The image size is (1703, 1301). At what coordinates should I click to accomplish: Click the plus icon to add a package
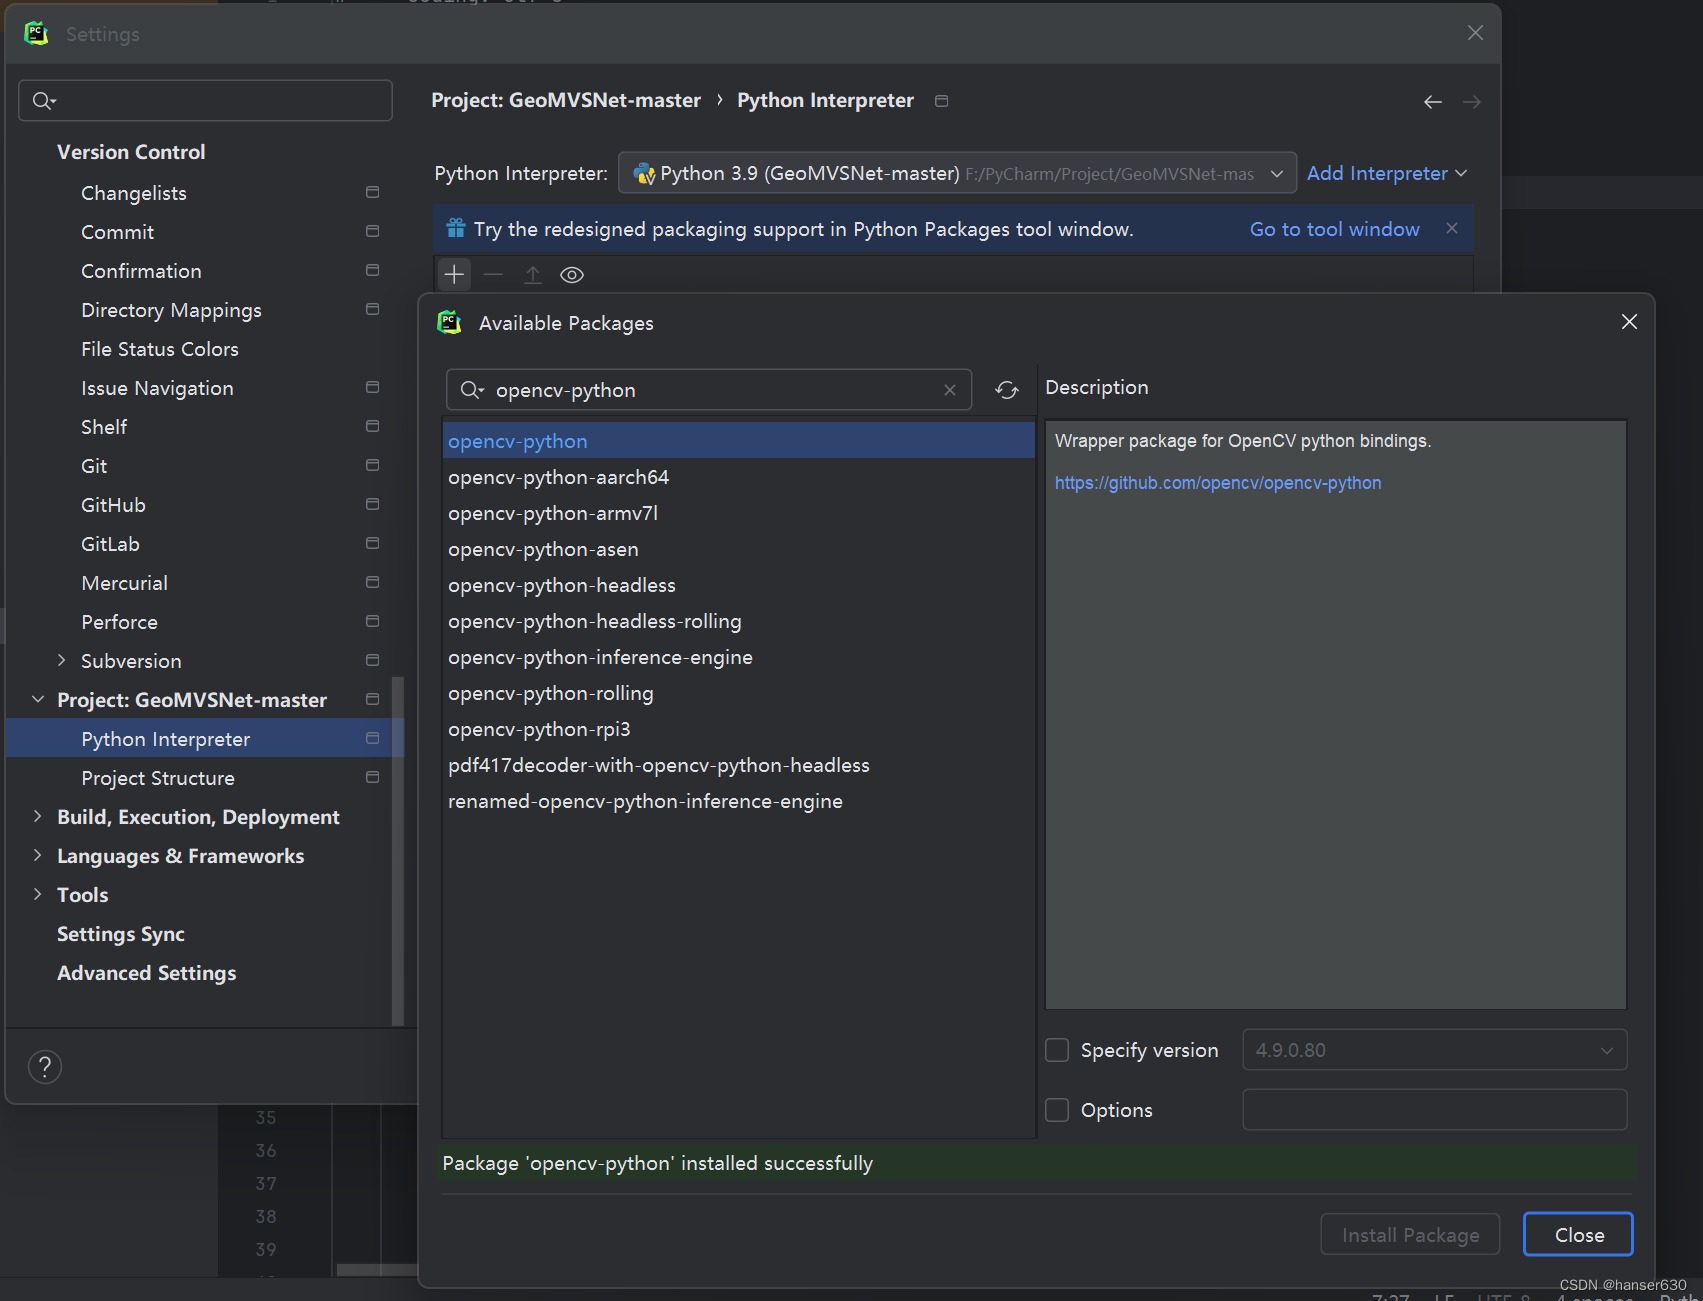[x=454, y=274]
